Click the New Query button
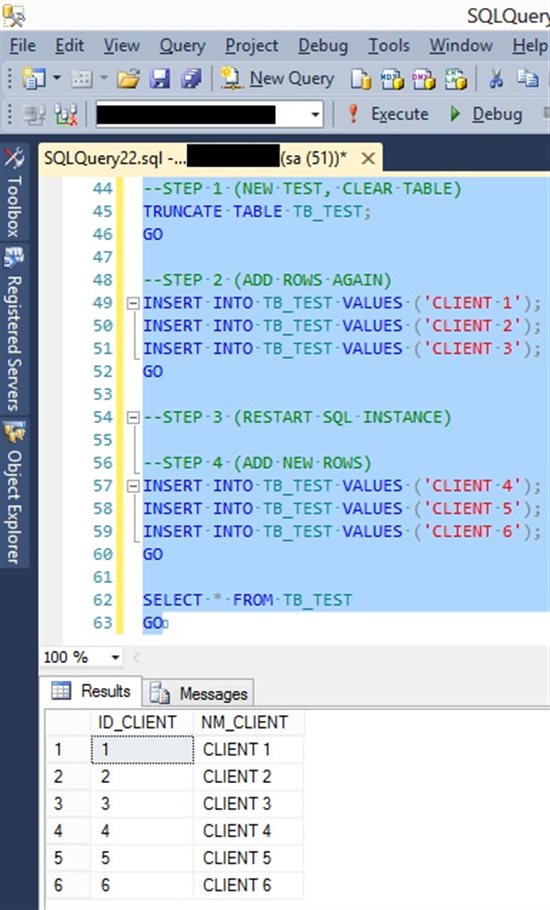Screen dimensions: 550x910 click(277, 78)
